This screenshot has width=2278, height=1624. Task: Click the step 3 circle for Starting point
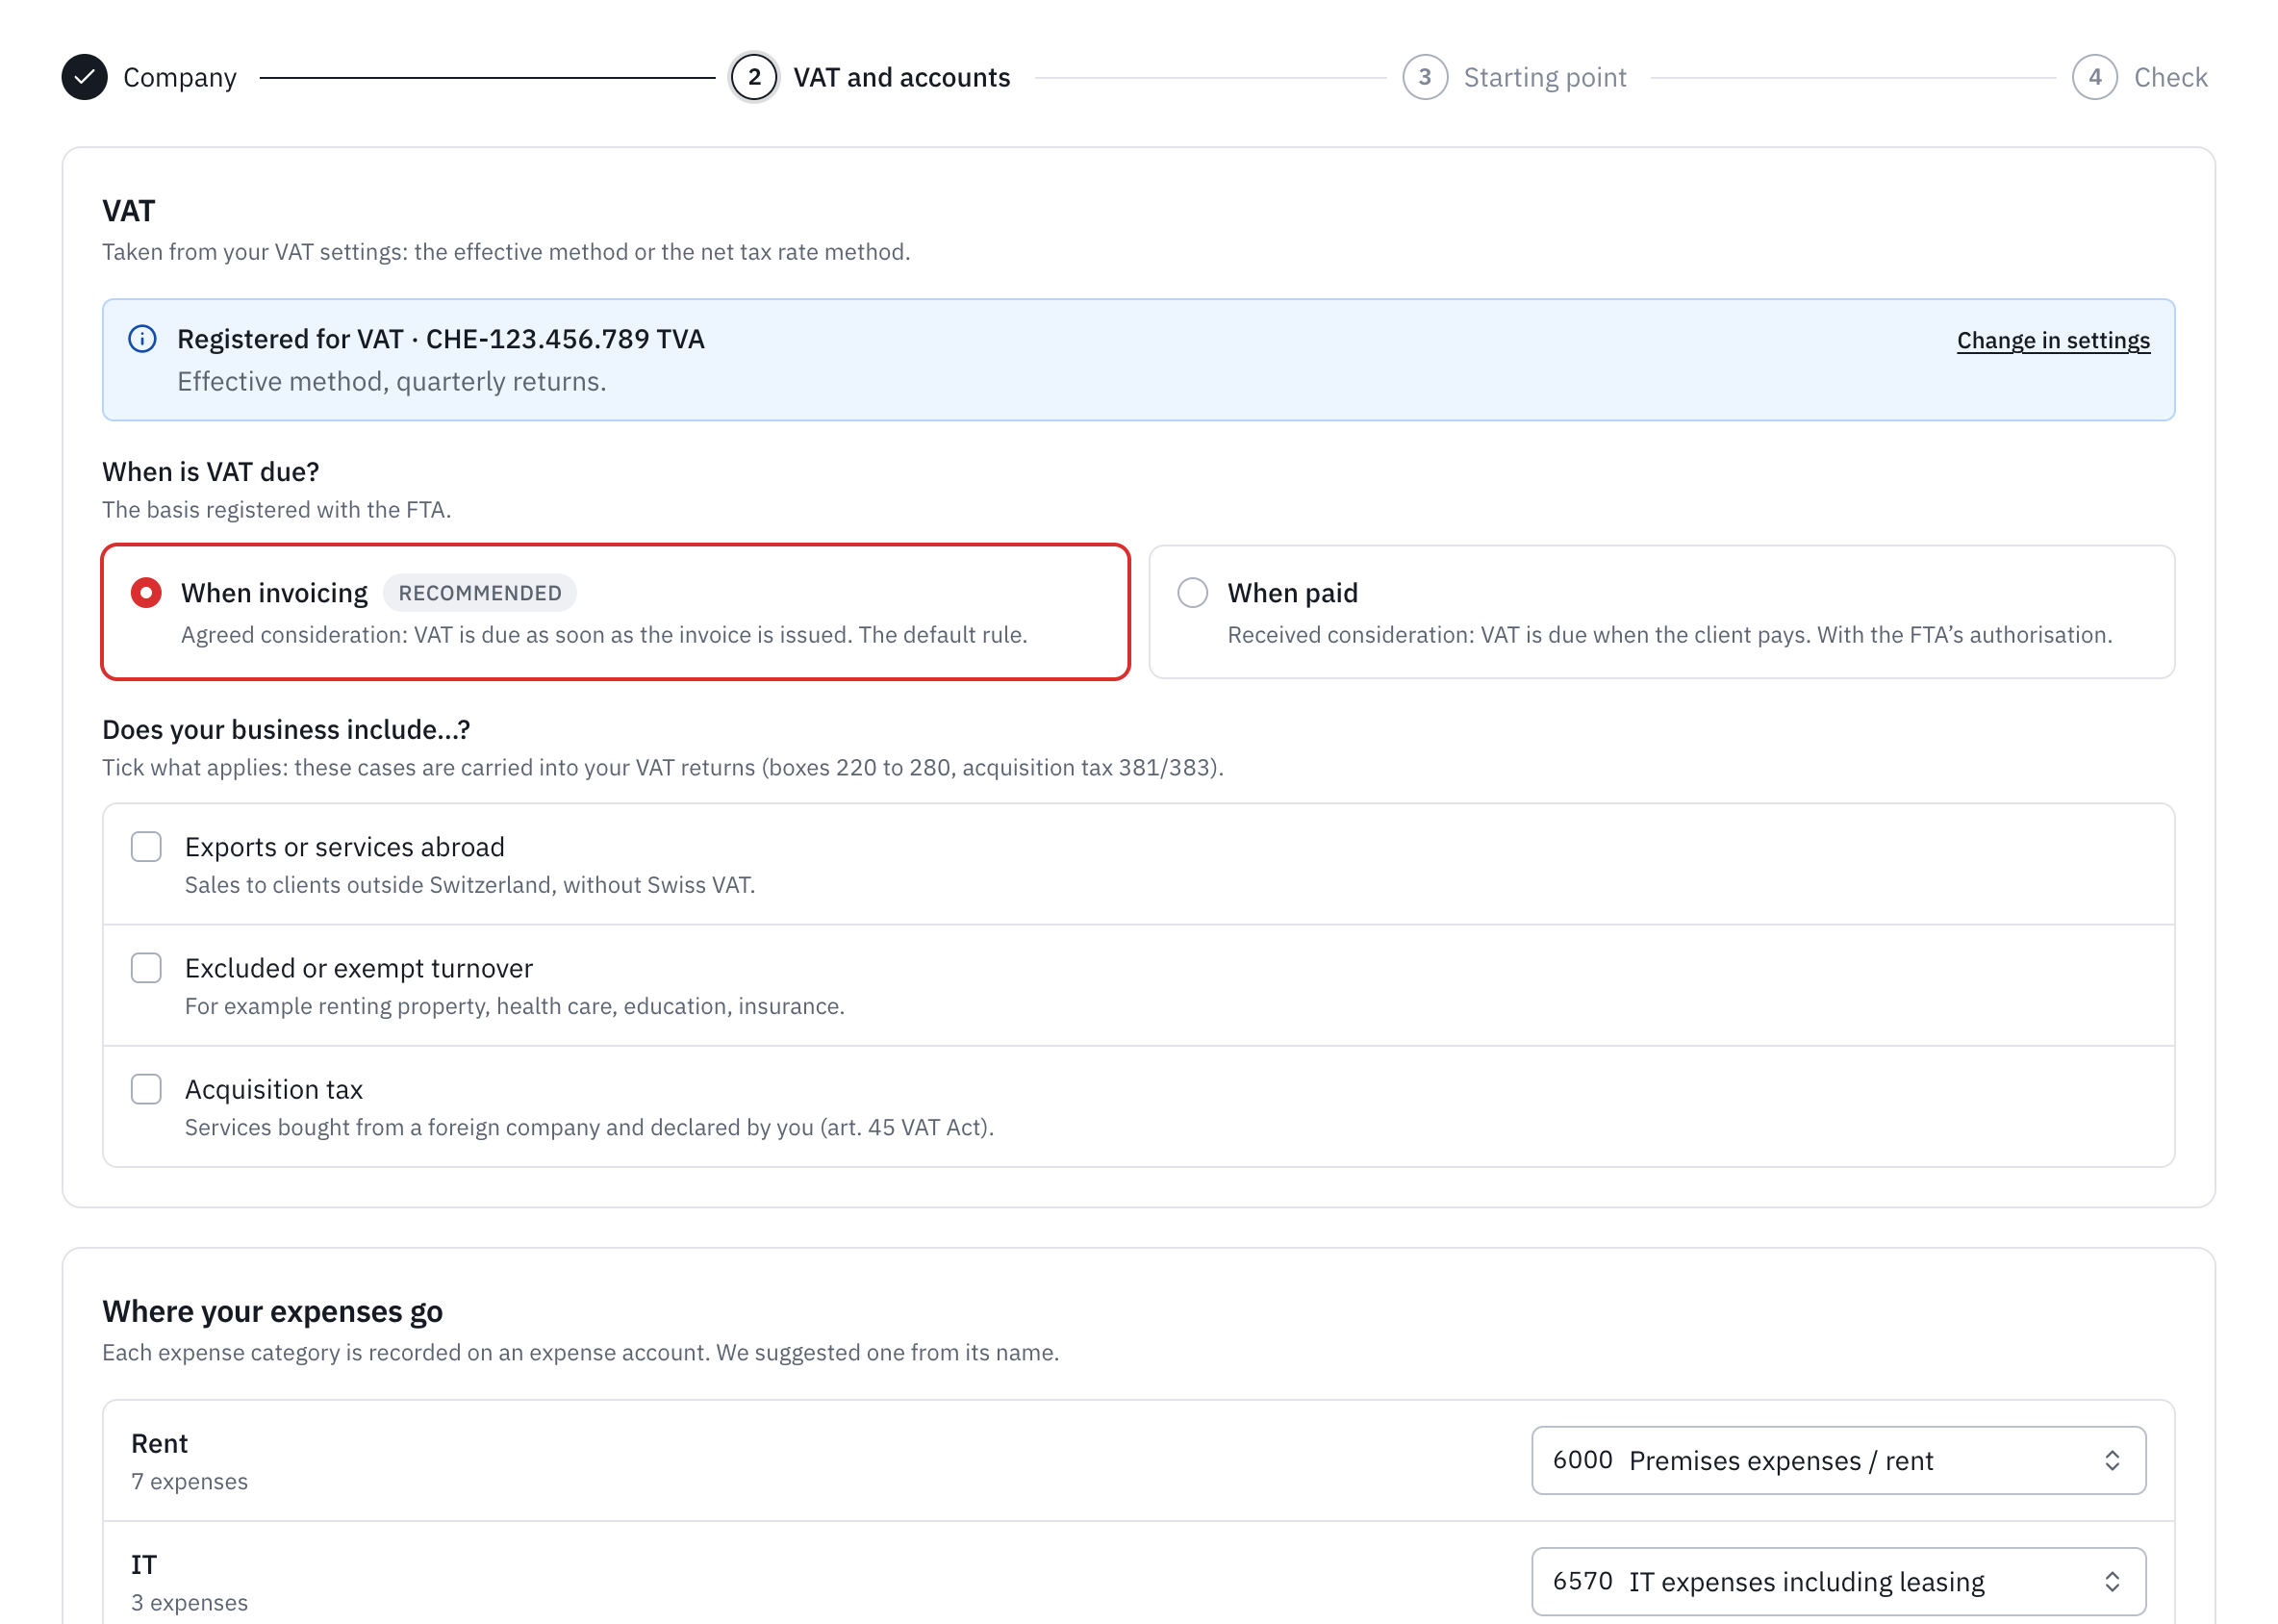point(1424,77)
